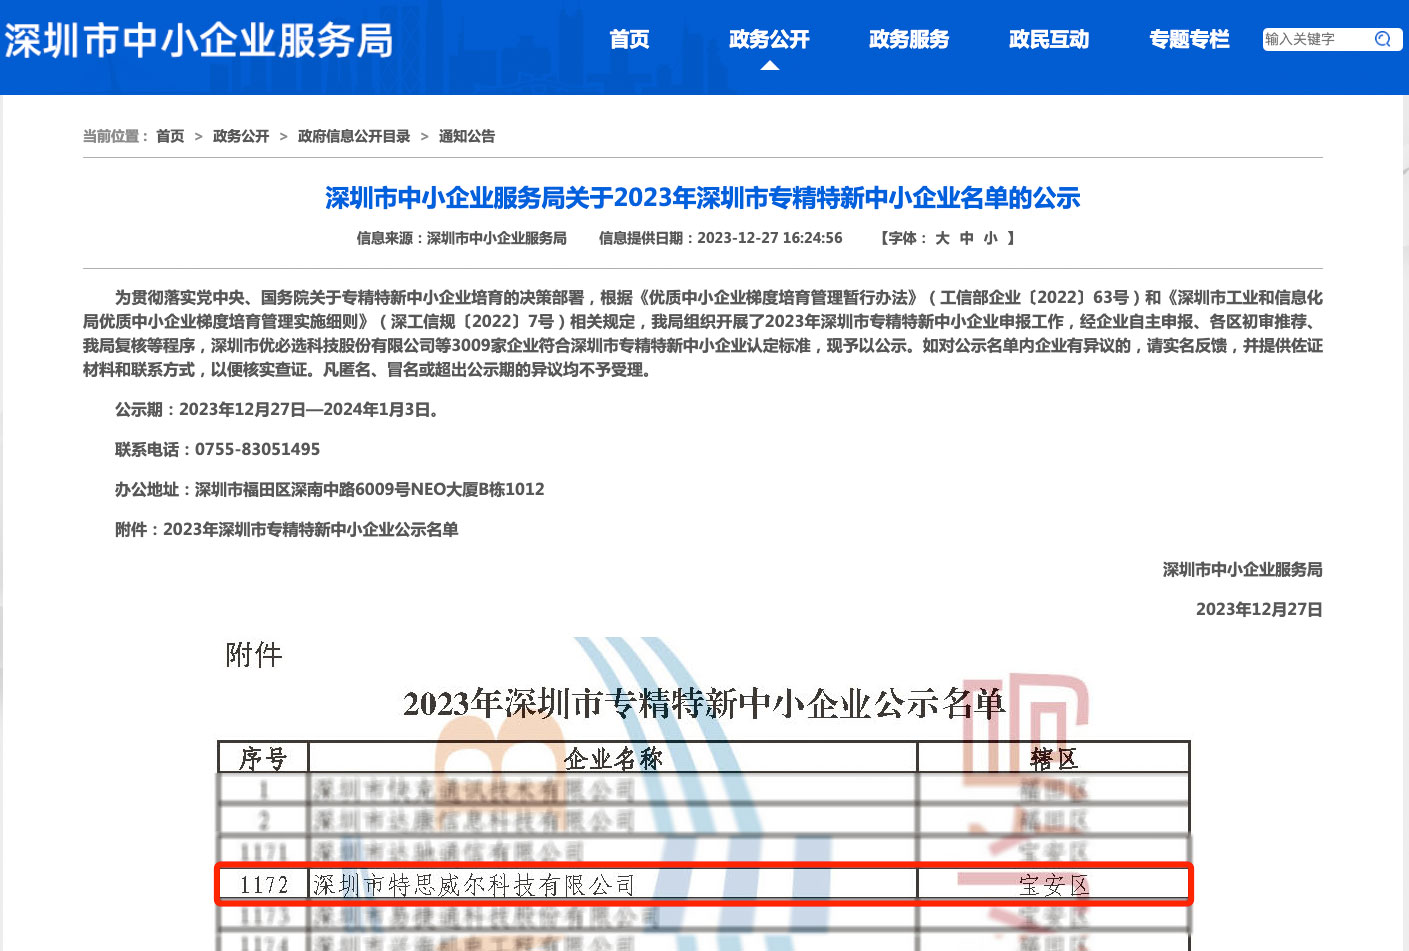Open the 首页 navigation menu item

tap(629, 40)
